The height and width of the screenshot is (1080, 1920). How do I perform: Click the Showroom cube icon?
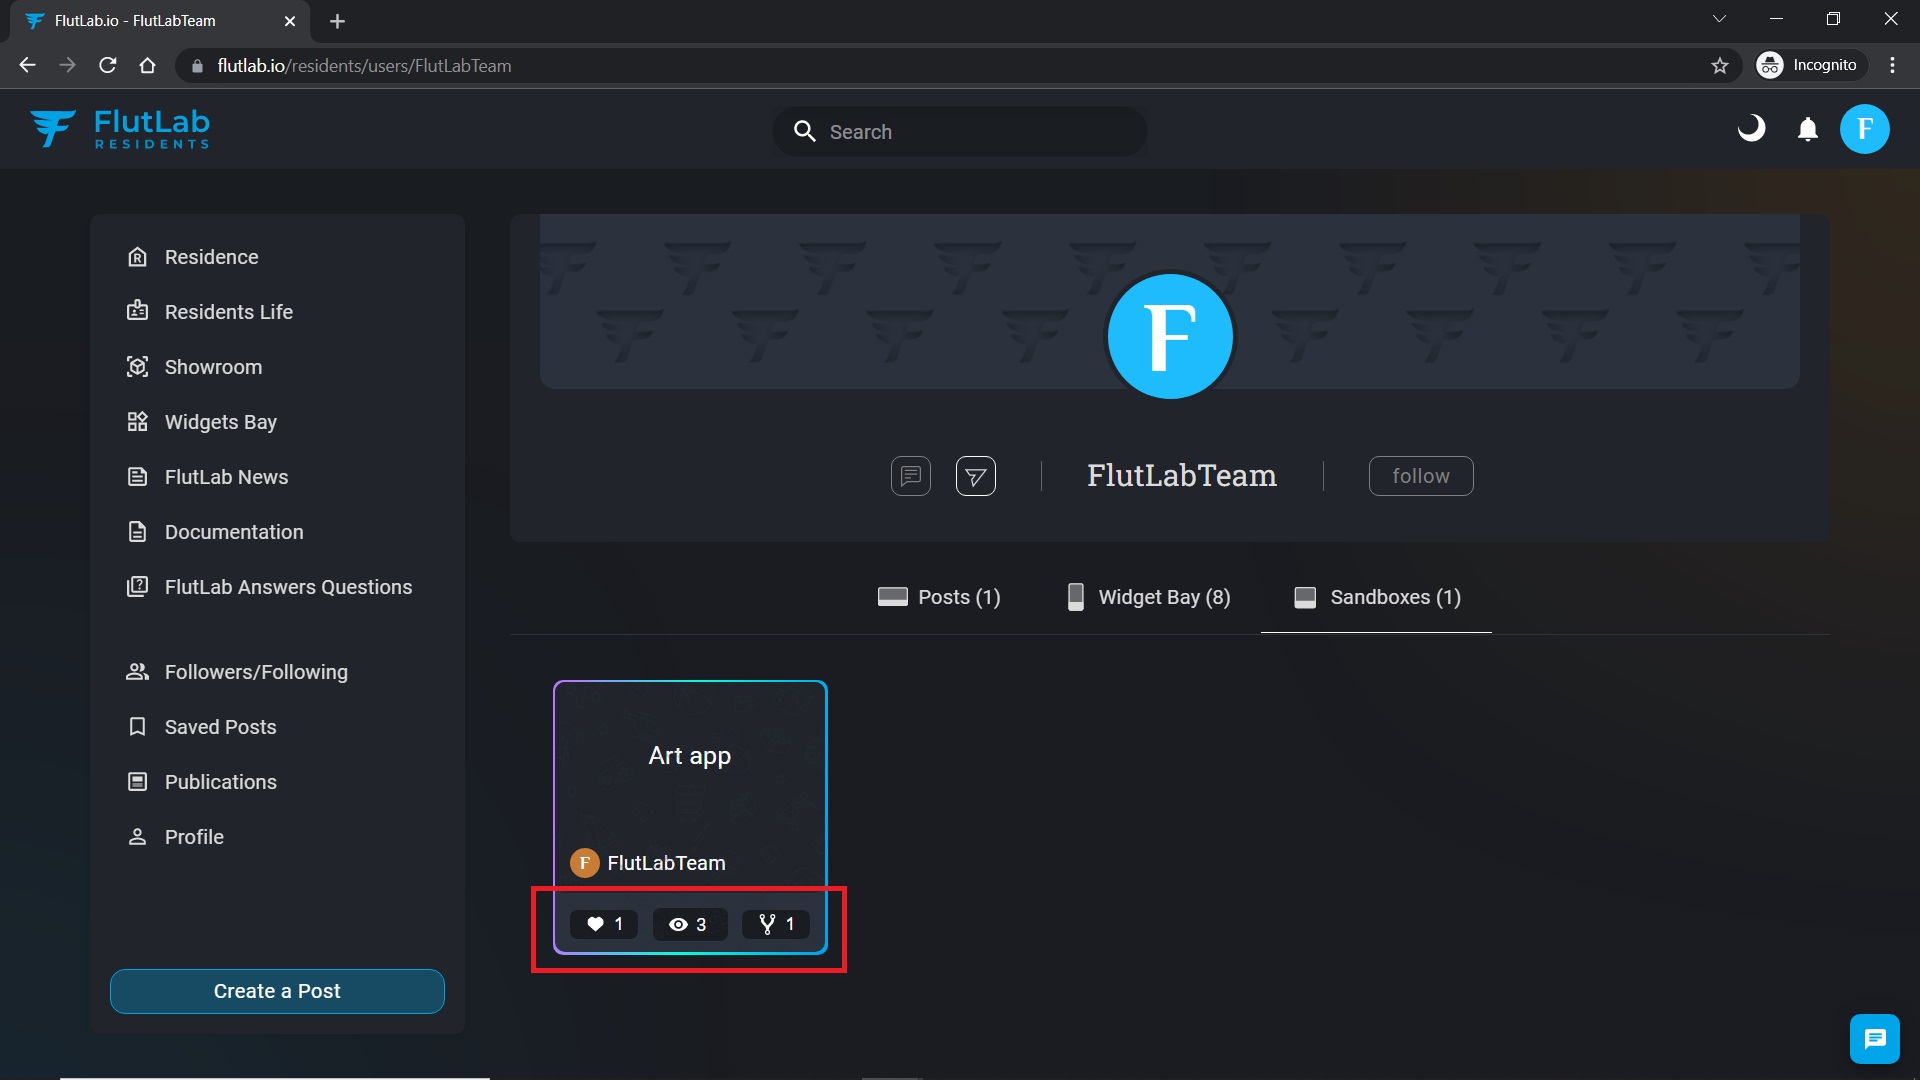click(138, 367)
